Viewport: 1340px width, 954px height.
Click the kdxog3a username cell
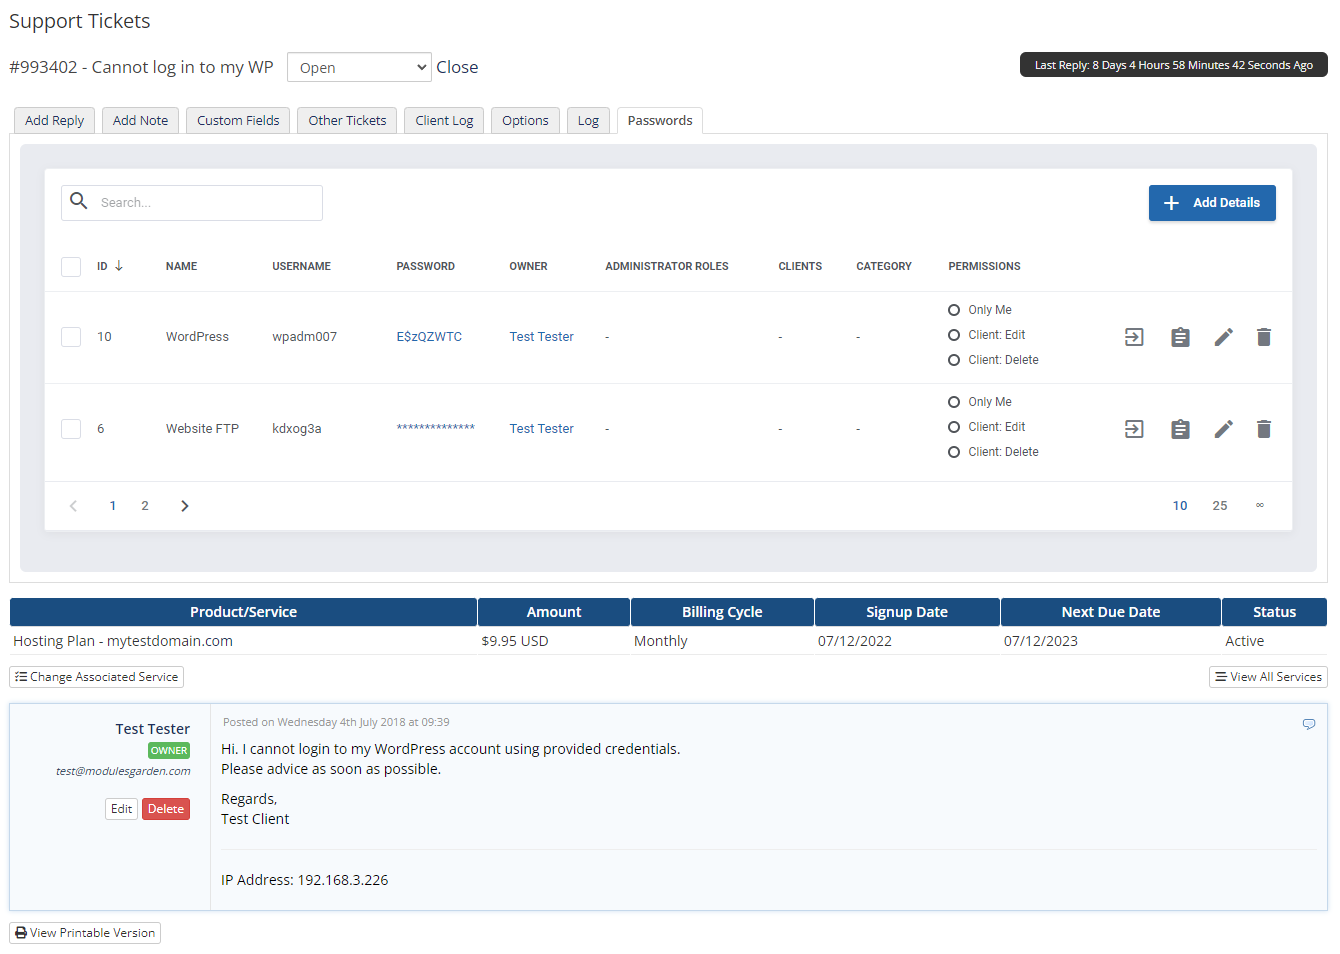[297, 429]
